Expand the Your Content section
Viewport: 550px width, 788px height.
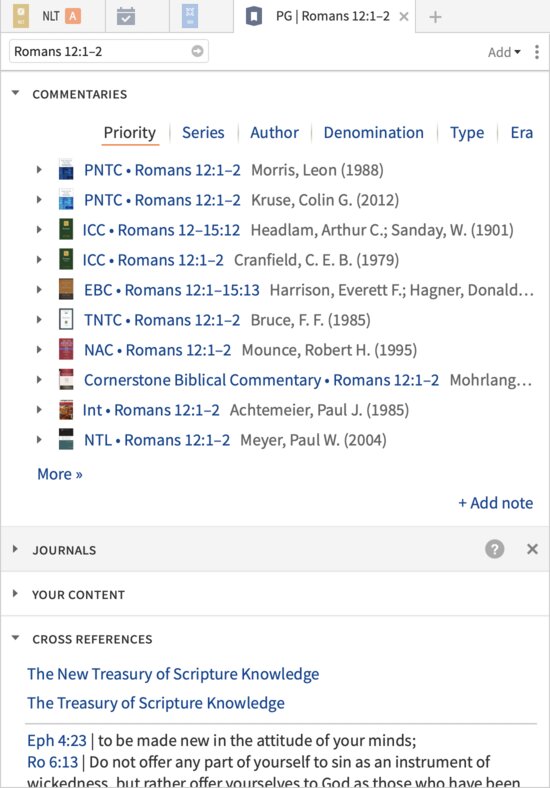click(15, 594)
